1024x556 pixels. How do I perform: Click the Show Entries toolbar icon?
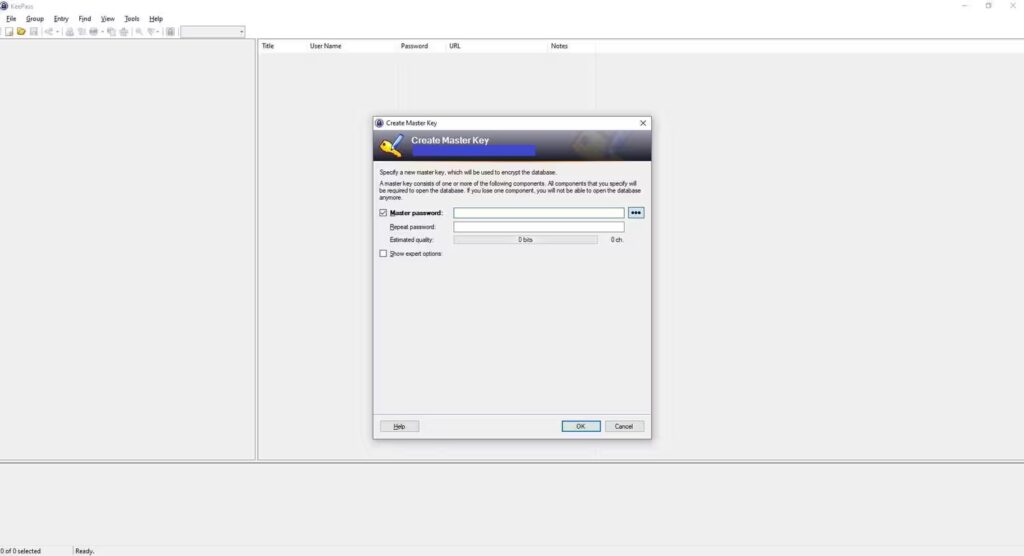click(x=151, y=31)
